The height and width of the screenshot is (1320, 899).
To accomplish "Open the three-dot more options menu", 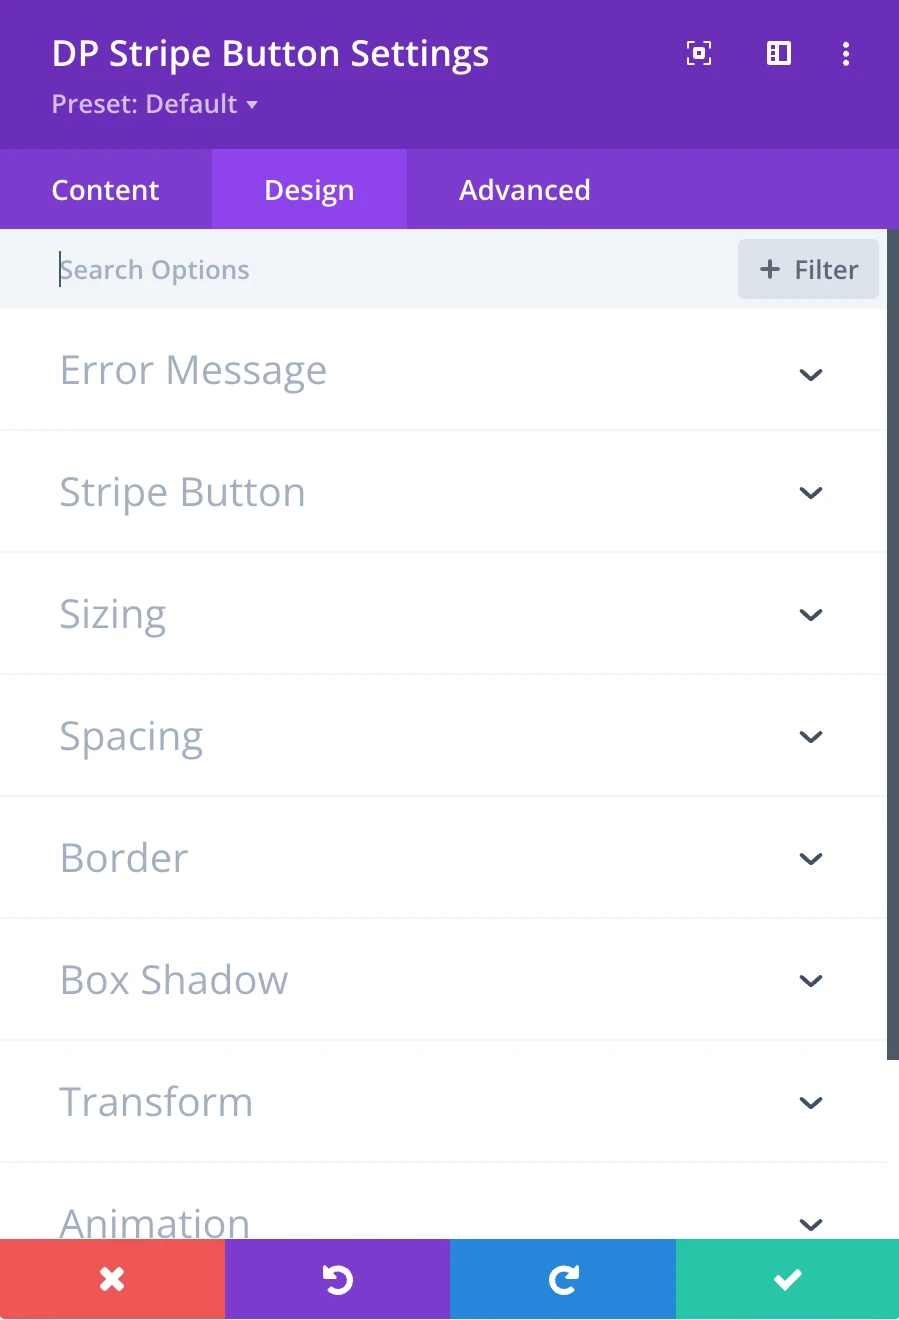I will 846,54.
